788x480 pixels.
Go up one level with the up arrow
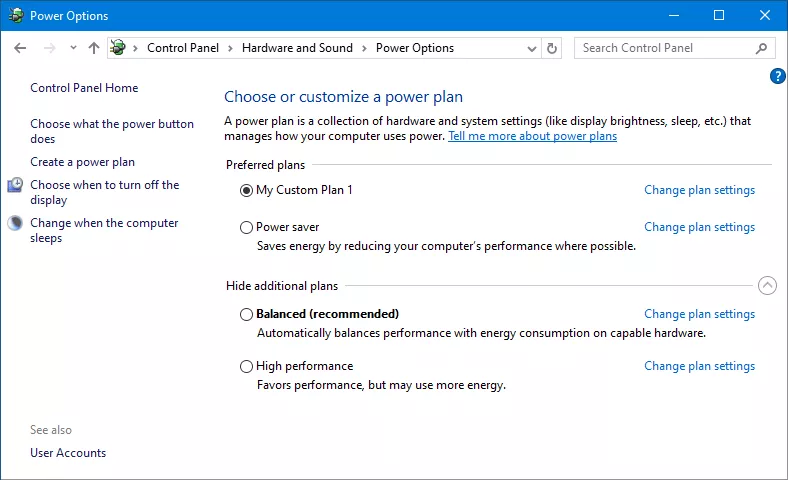click(x=93, y=48)
